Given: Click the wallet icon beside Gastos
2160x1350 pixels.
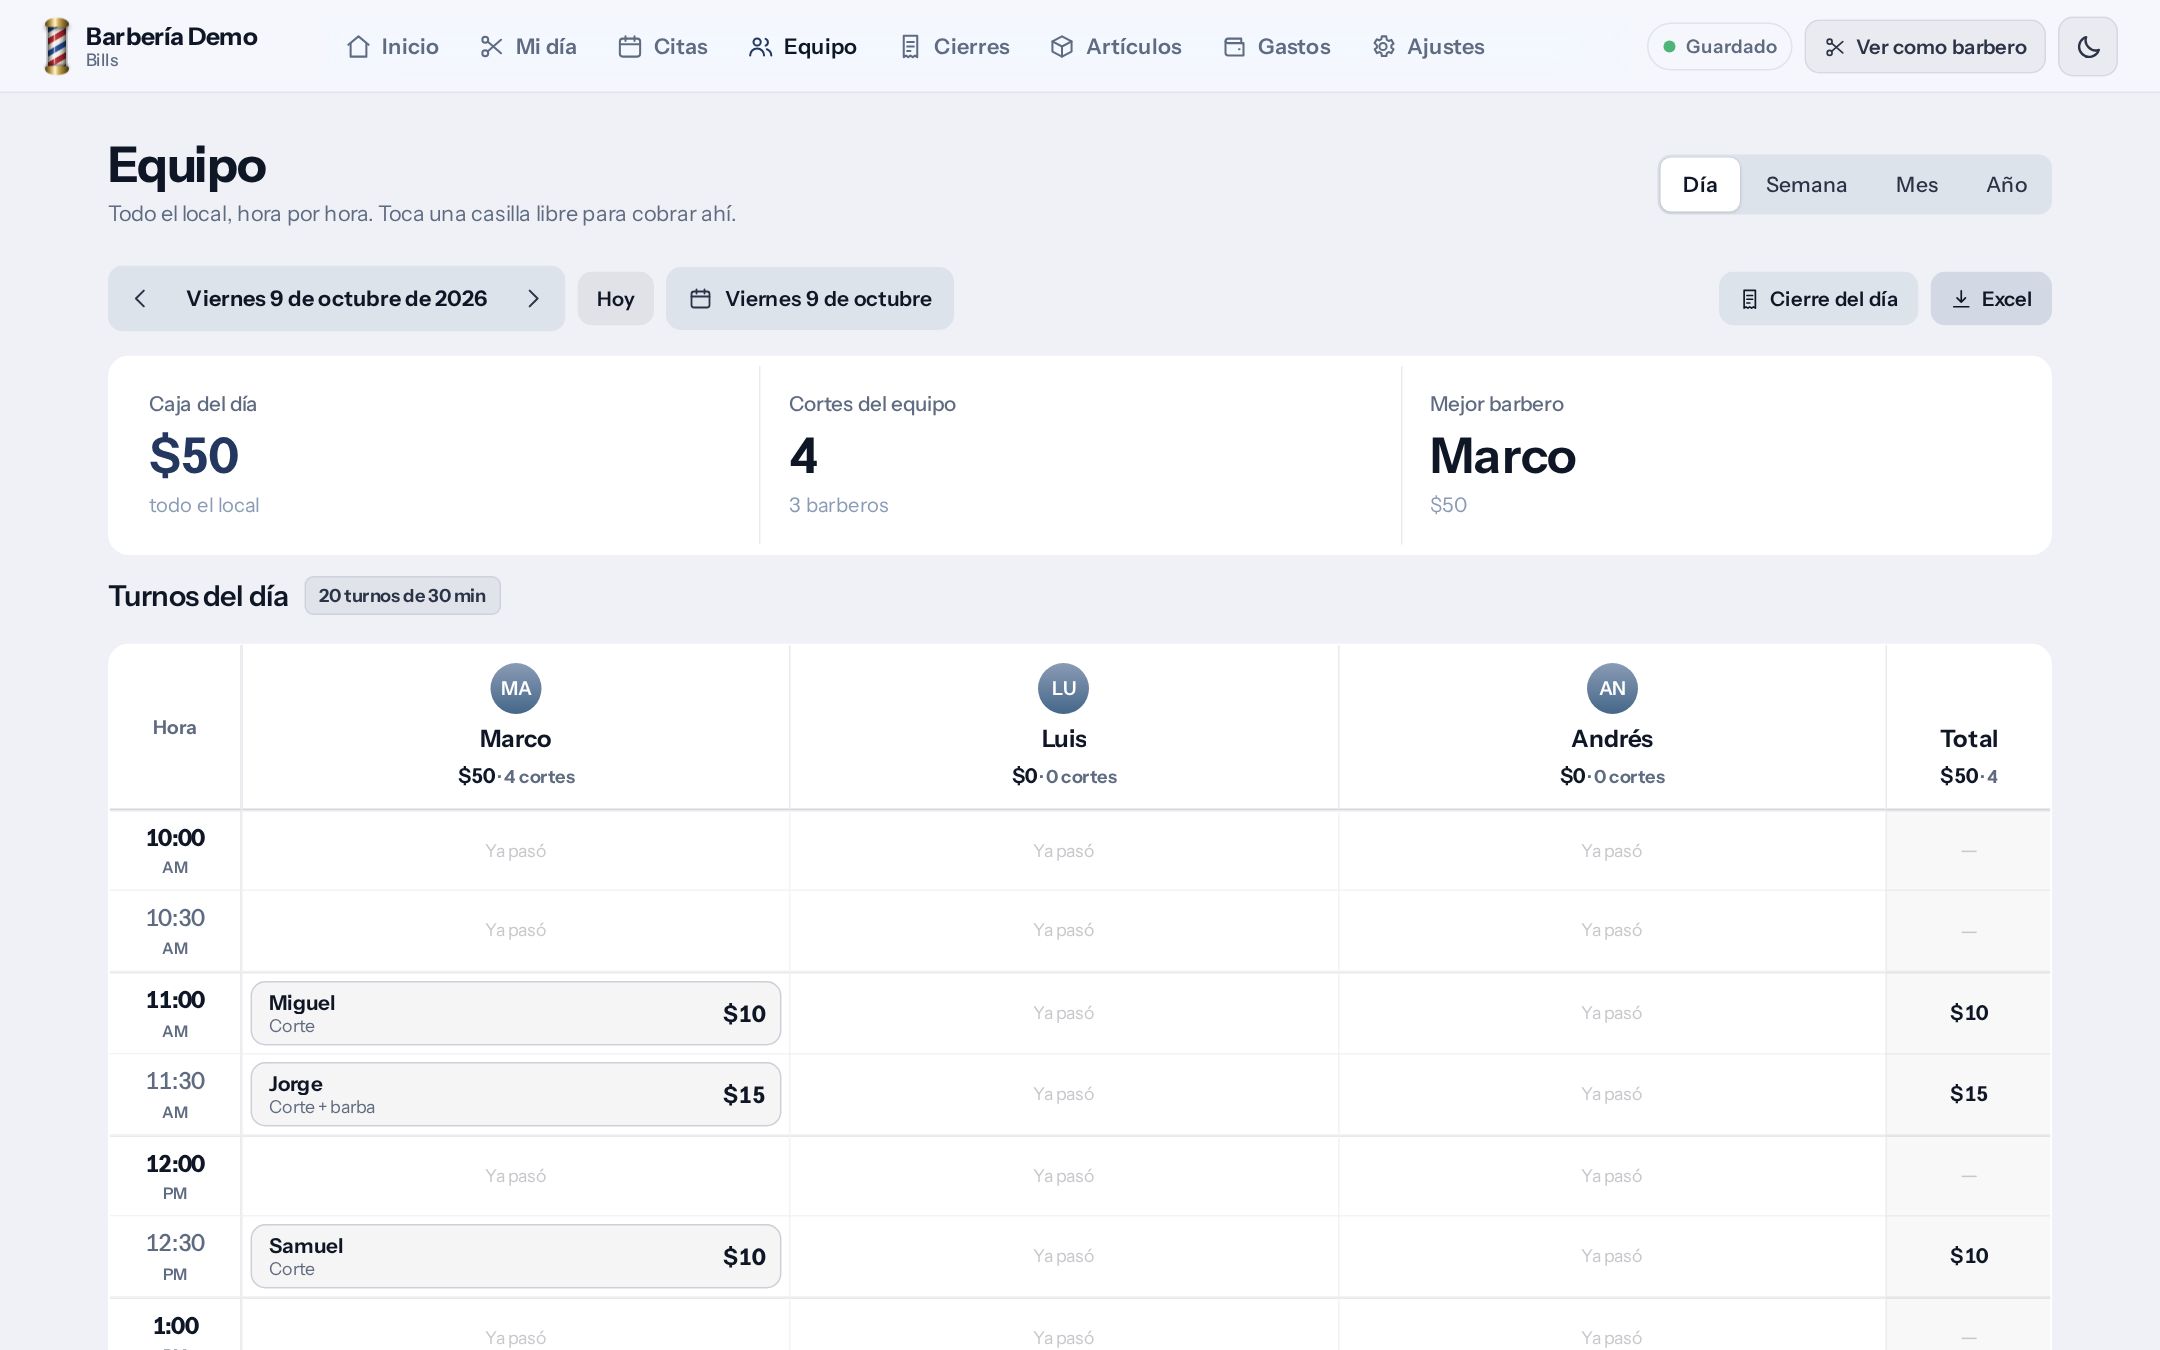Looking at the screenshot, I should point(1234,47).
